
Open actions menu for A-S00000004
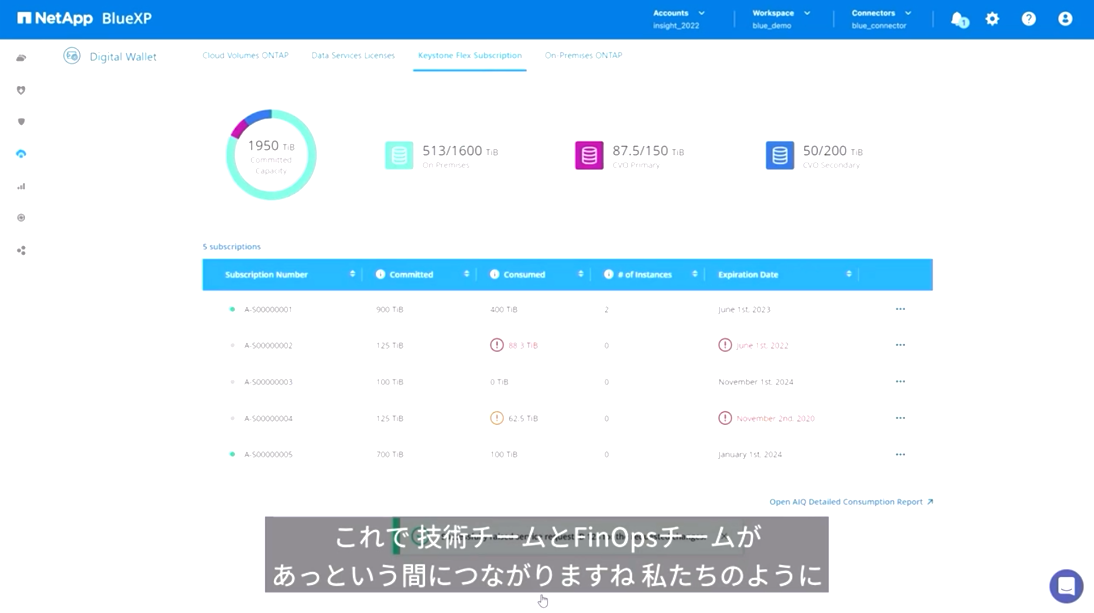tap(900, 418)
